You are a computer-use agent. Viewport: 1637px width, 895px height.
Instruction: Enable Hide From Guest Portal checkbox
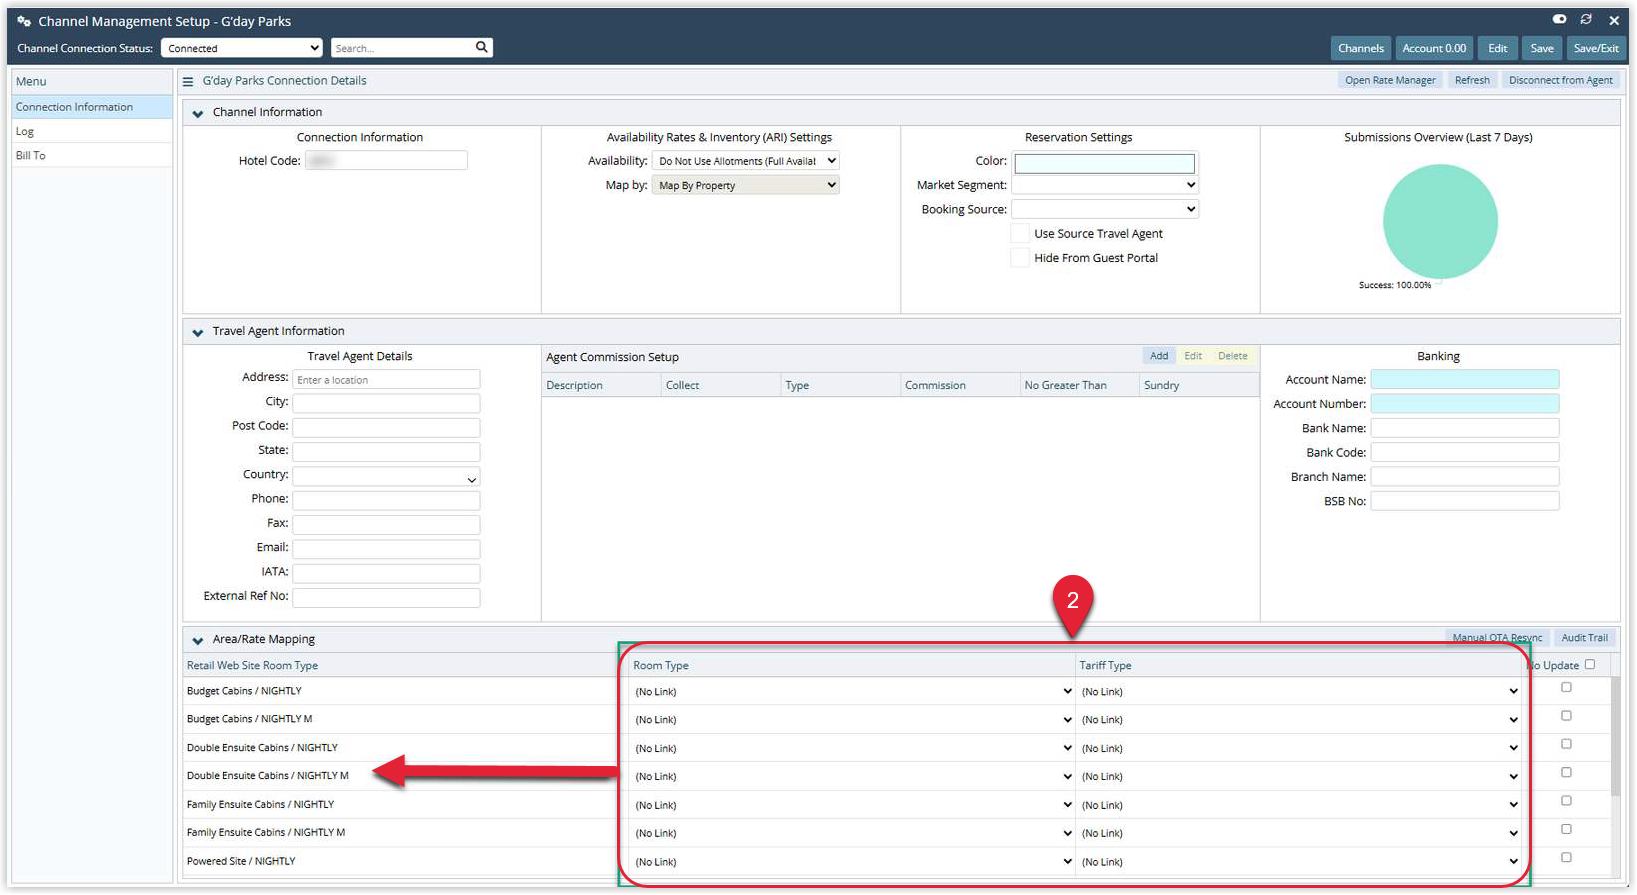coord(1020,258)
